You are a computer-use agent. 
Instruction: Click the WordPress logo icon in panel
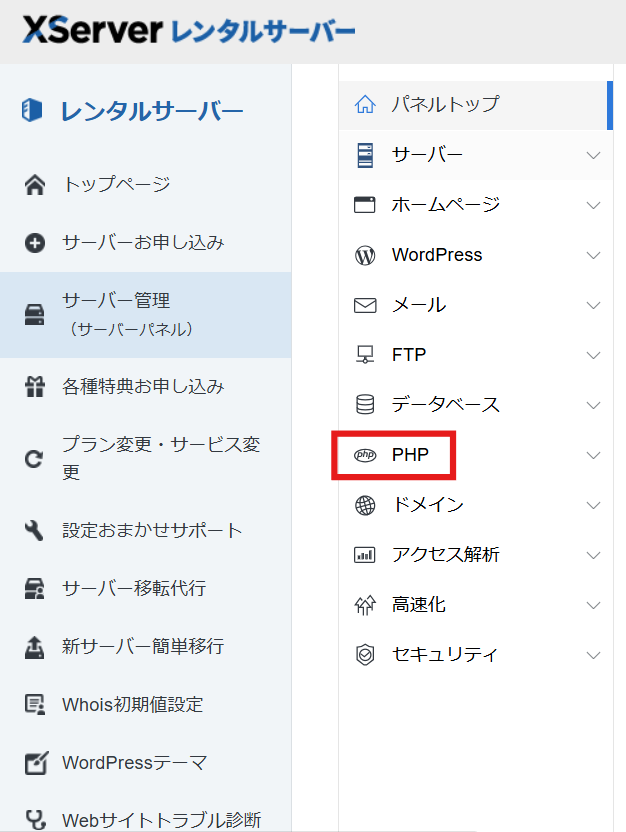coord(365,255)
